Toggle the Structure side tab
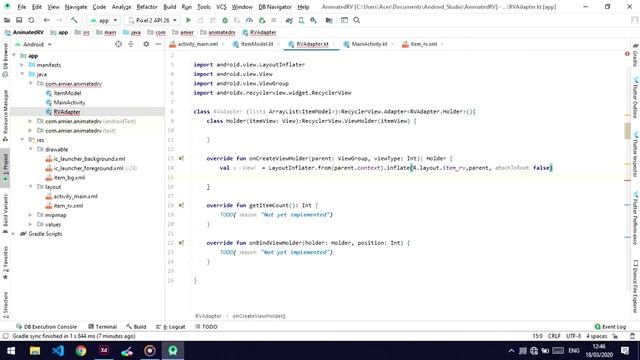Viewport: 640px width, 360px height. point(5,304)
